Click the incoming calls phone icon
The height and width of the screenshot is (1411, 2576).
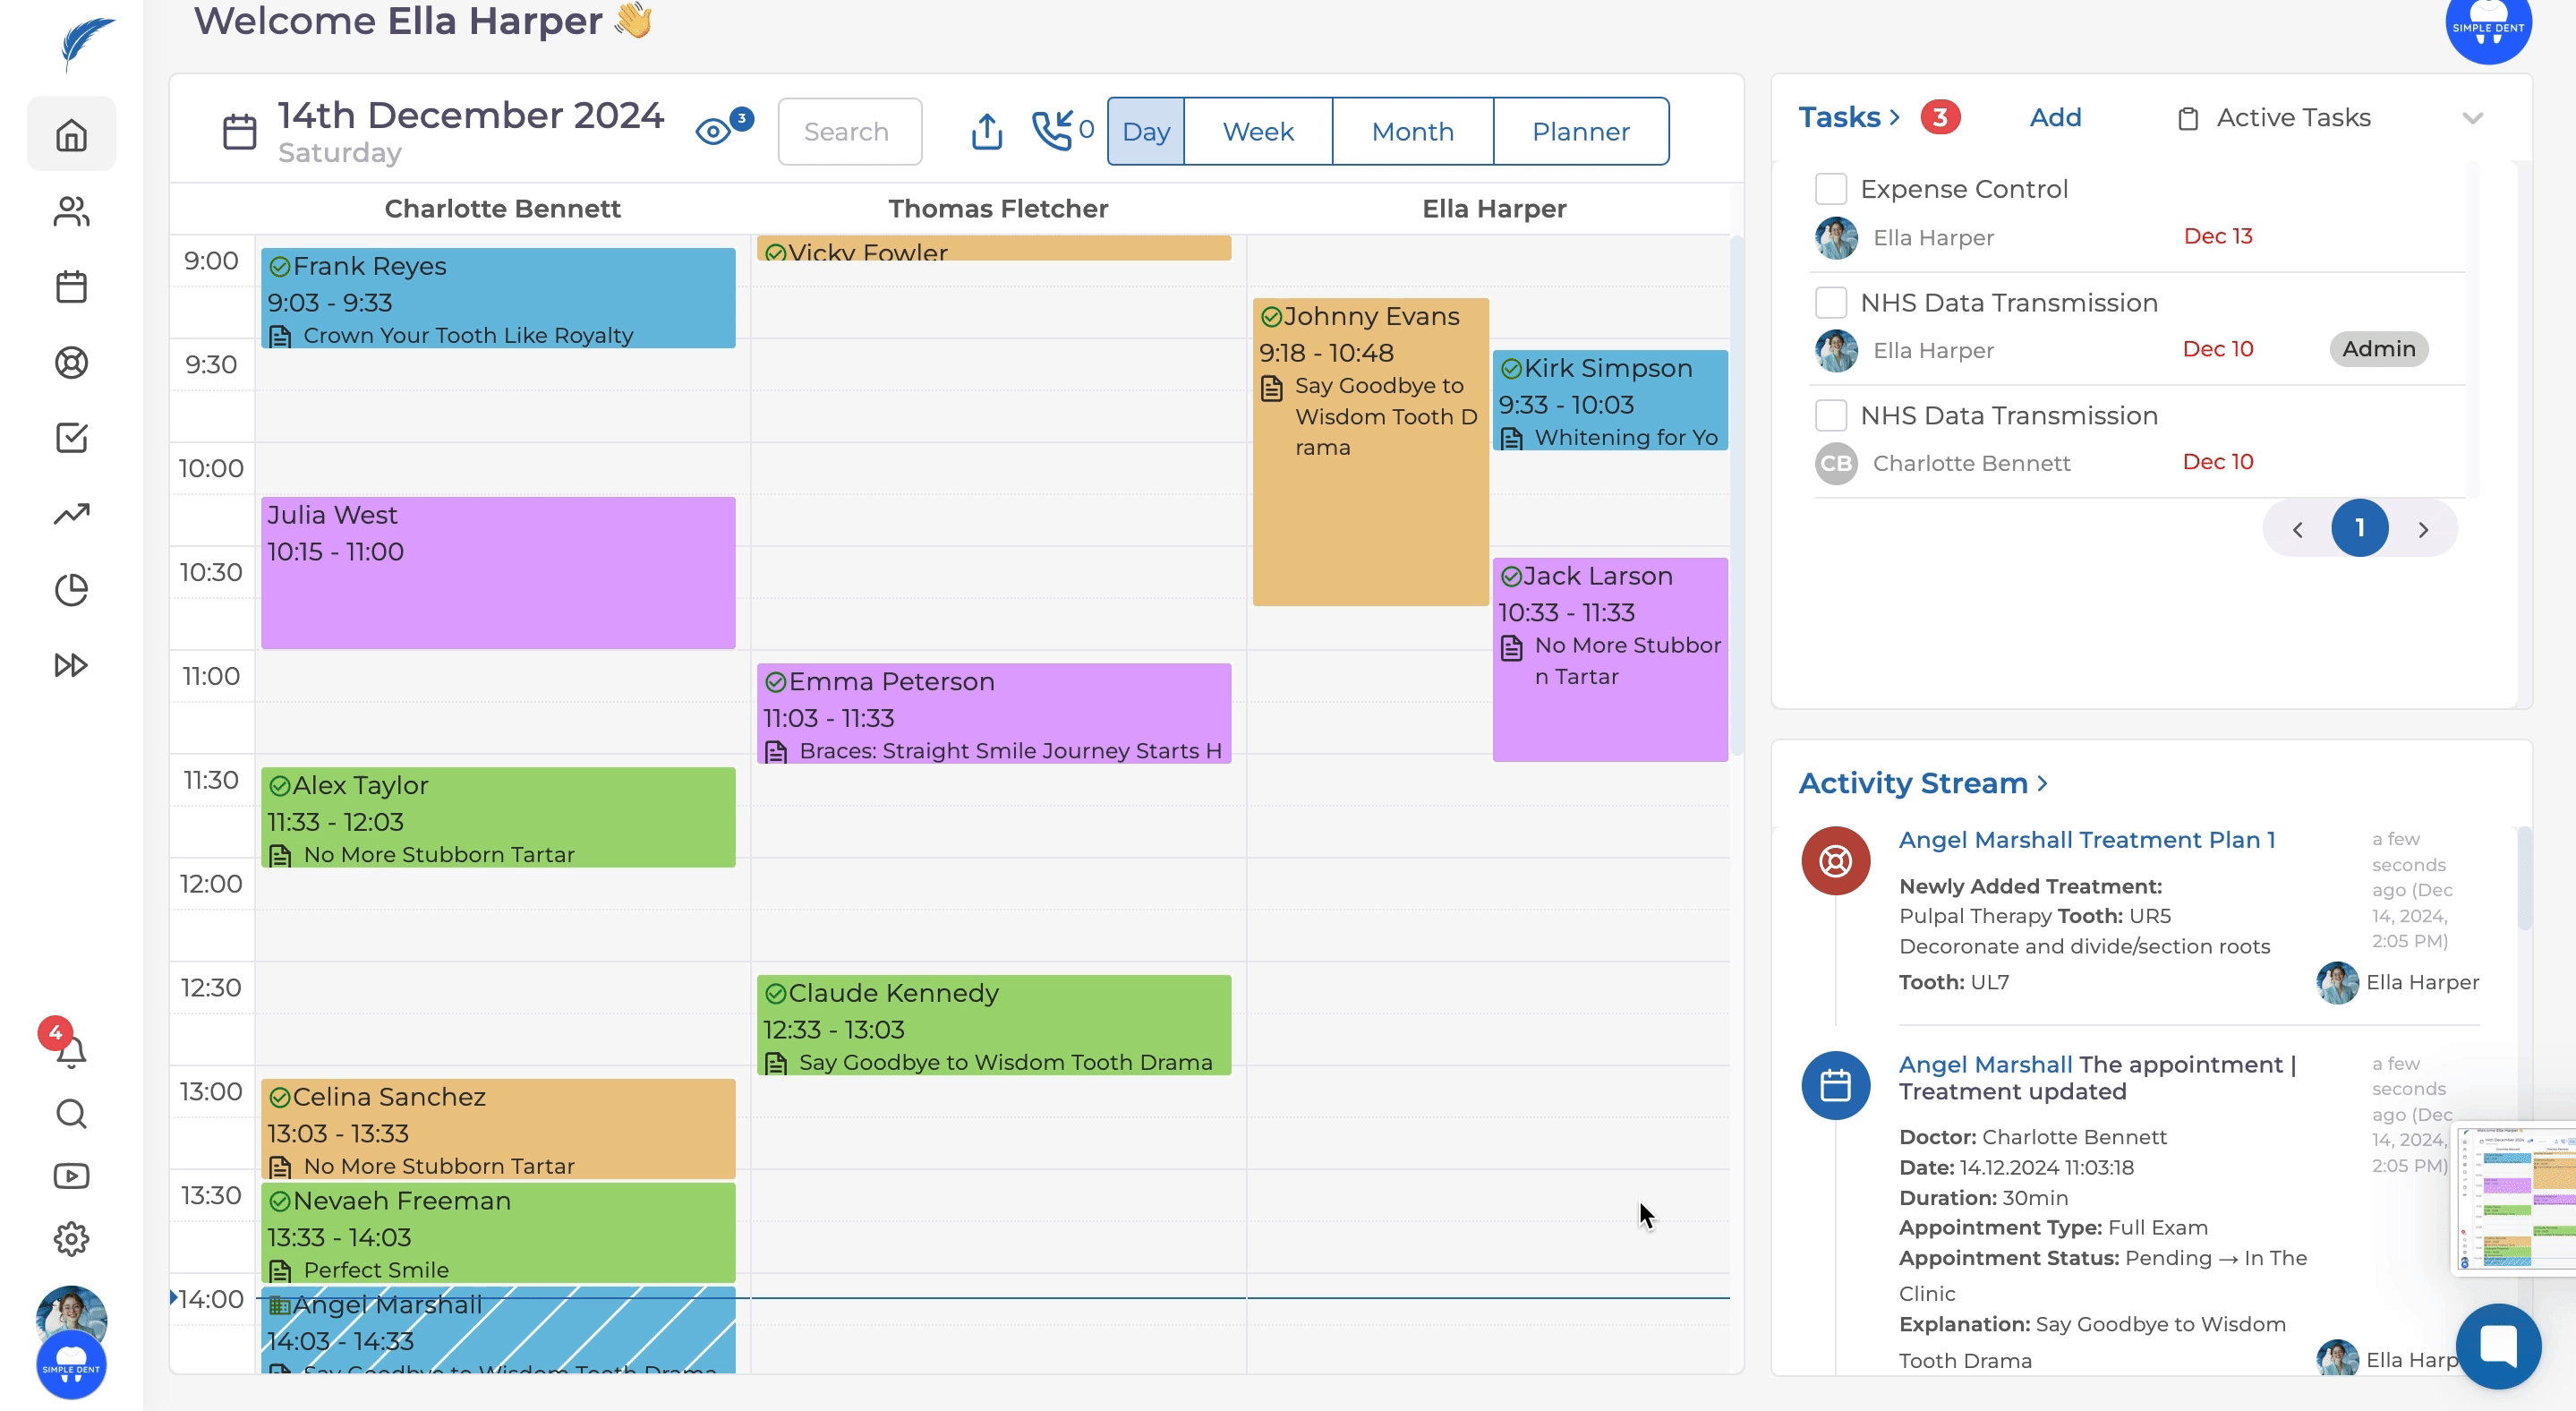click(1052, 131)
